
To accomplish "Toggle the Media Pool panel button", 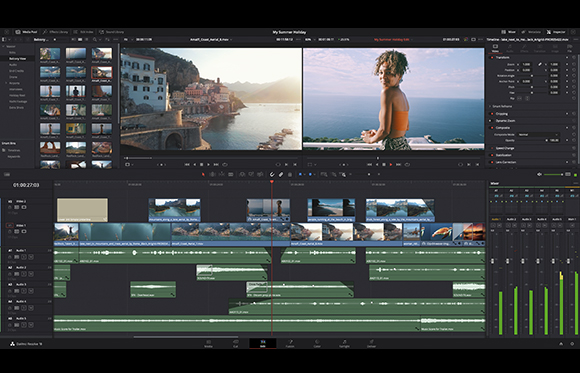I will 26,32.
